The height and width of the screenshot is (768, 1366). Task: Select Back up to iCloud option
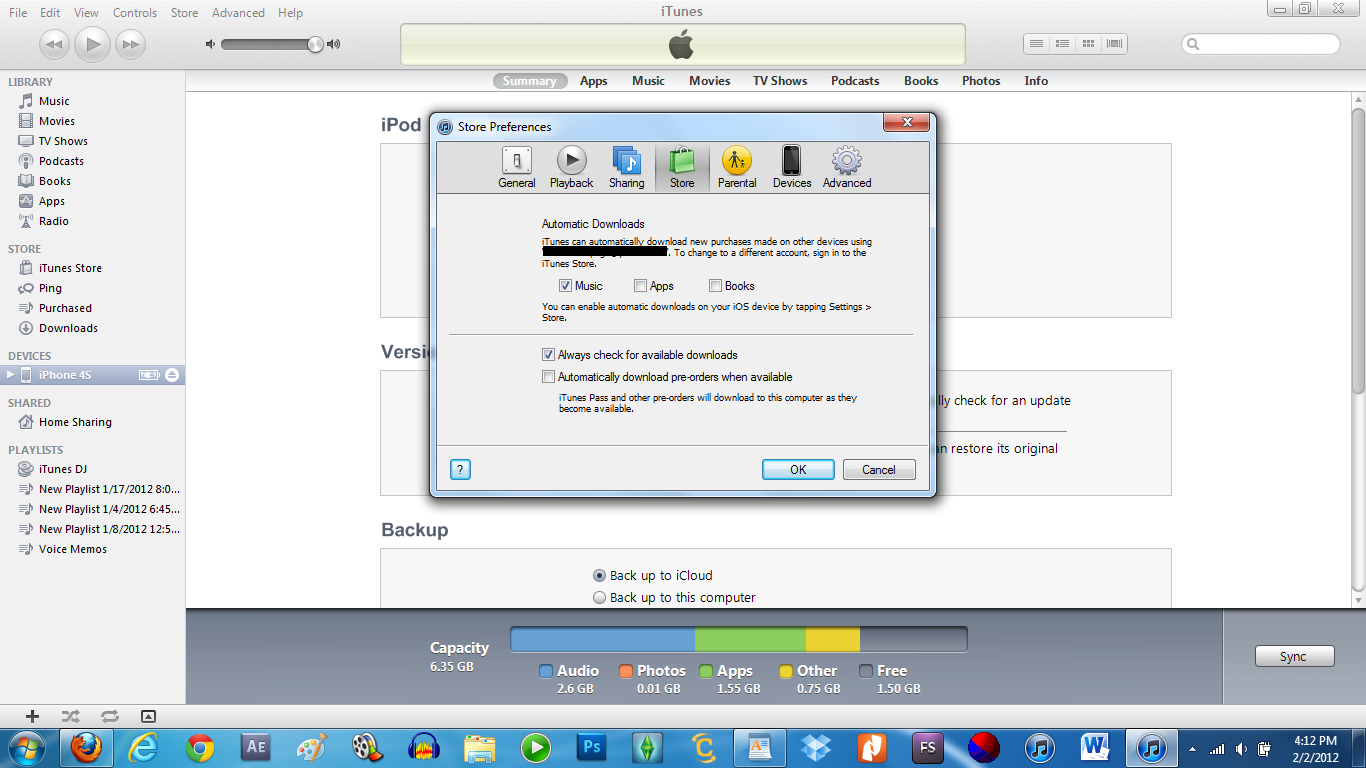pos(600,576)
